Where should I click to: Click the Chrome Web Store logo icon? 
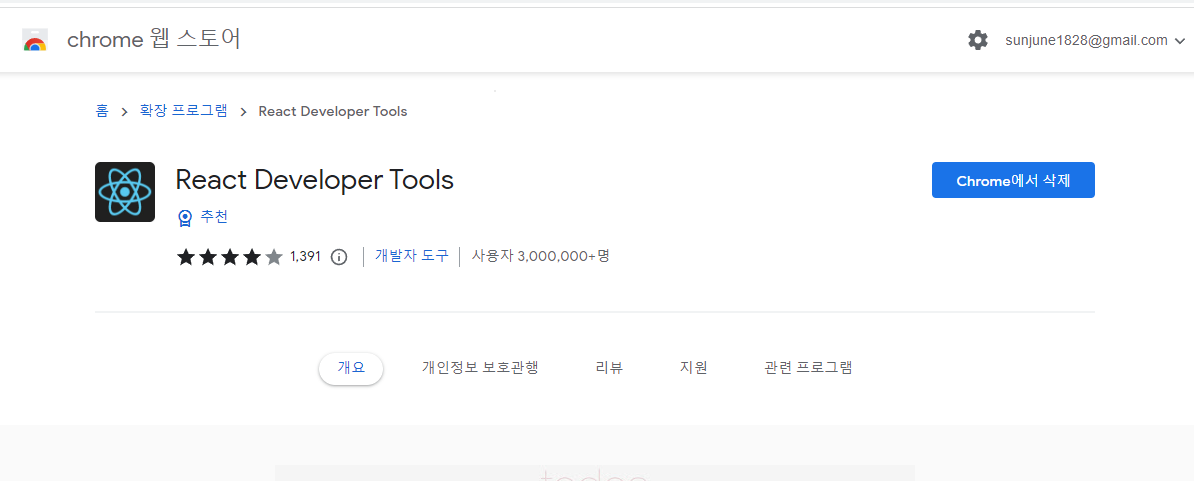click(35, 40)
